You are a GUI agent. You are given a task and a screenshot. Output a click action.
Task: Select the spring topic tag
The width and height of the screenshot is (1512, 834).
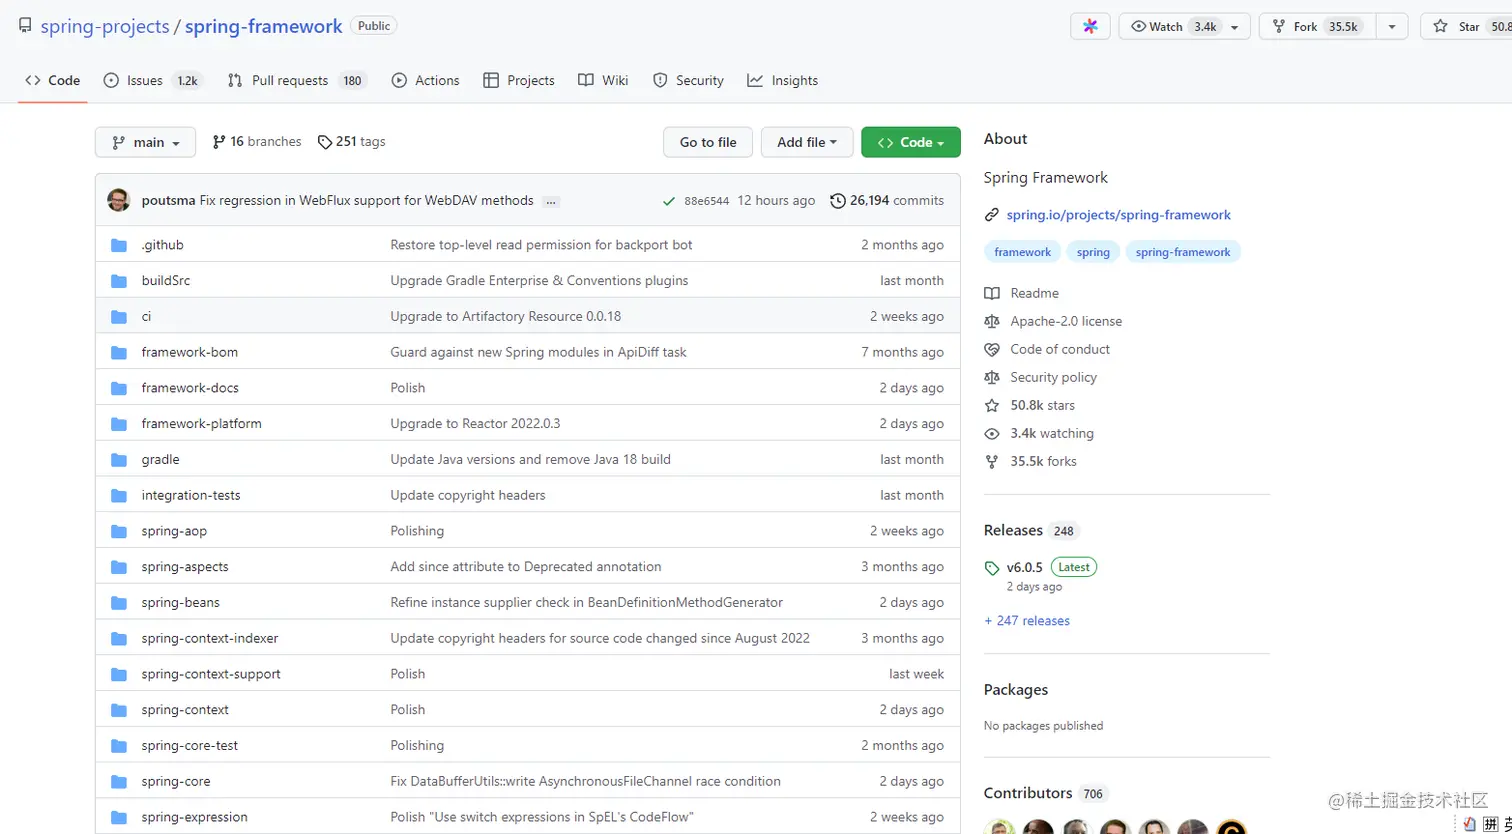tap(1093, 252)
